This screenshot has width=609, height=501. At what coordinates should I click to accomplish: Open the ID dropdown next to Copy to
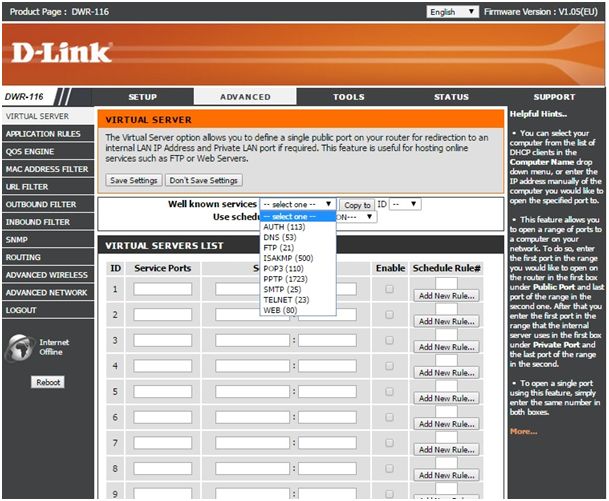[x=405, y=204]
